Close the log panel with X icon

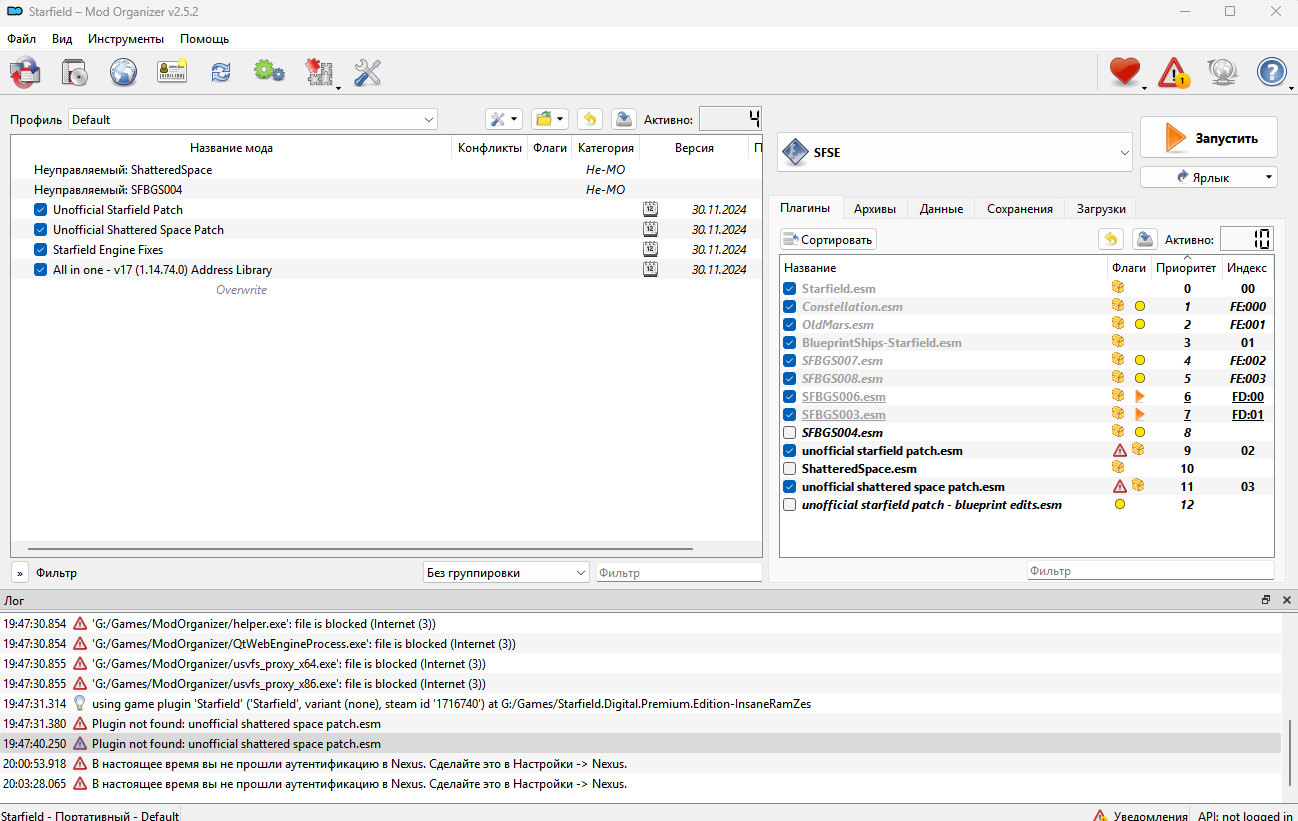[1287, 600]
